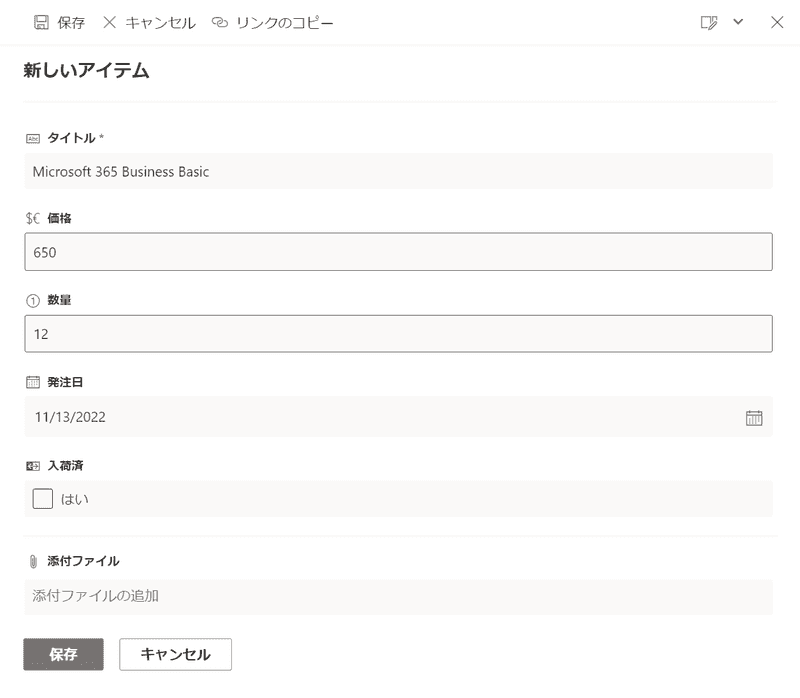Viewport: 800px width, 698px height.
Task: Click the currency icon beside 価格 label
Action: pos(32,217)
